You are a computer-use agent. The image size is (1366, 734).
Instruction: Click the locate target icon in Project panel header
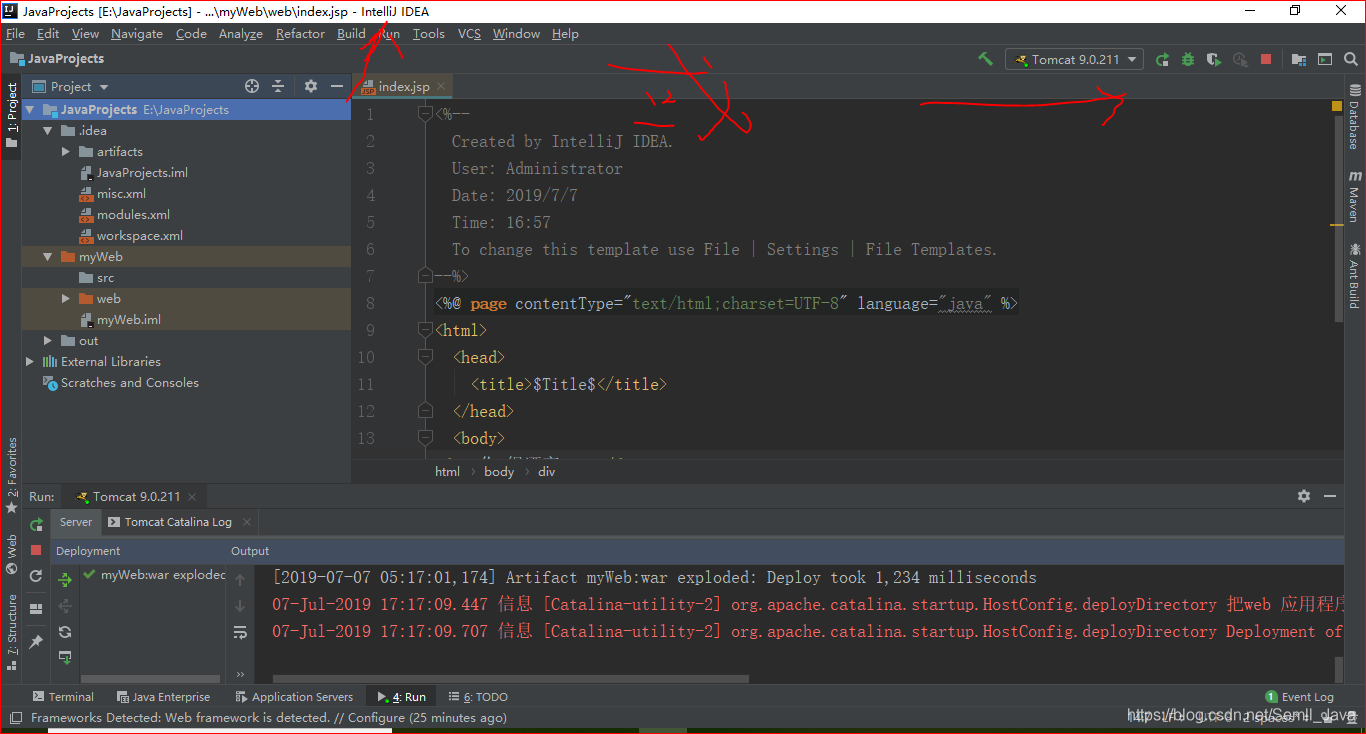click(x=252, y=86)
